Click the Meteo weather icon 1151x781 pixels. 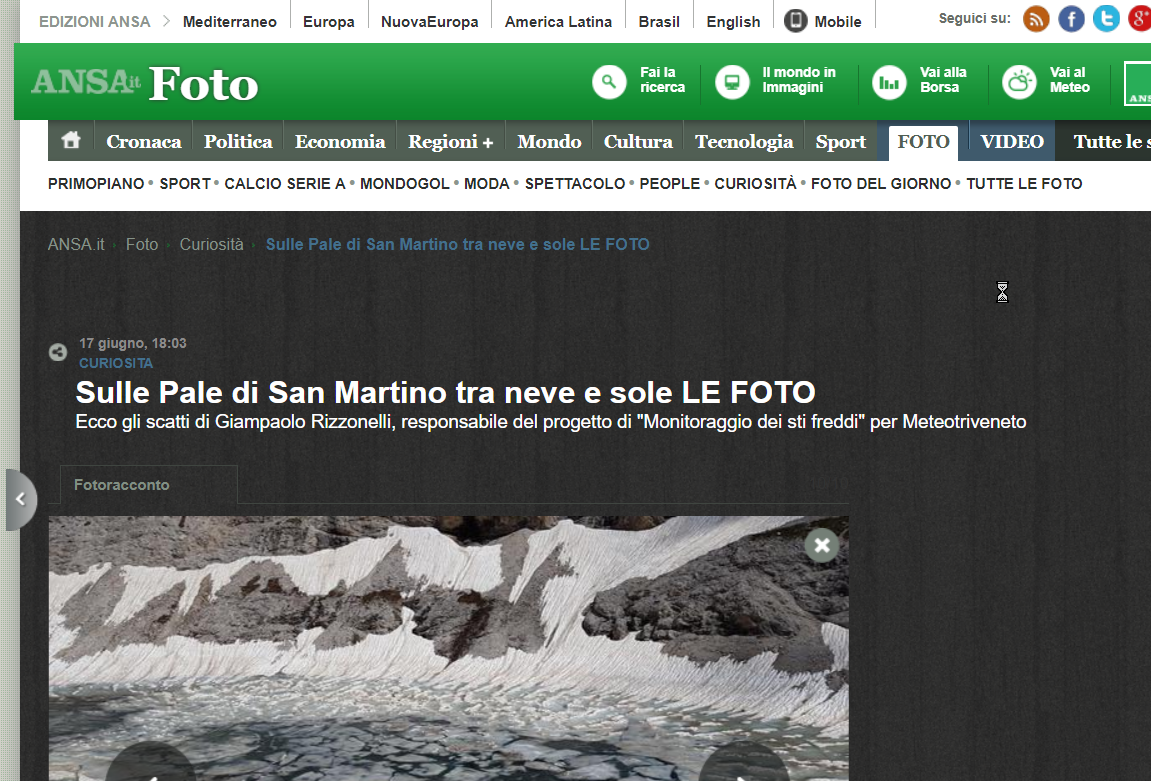(1019, 81)
